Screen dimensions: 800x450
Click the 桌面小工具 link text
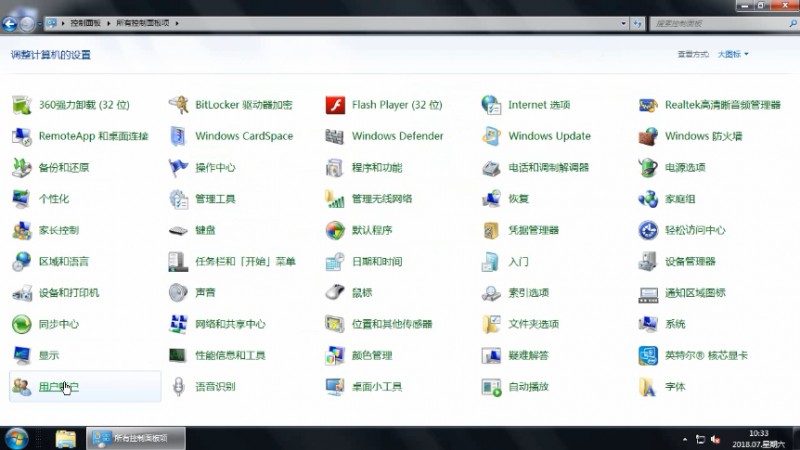coord(377,387)
